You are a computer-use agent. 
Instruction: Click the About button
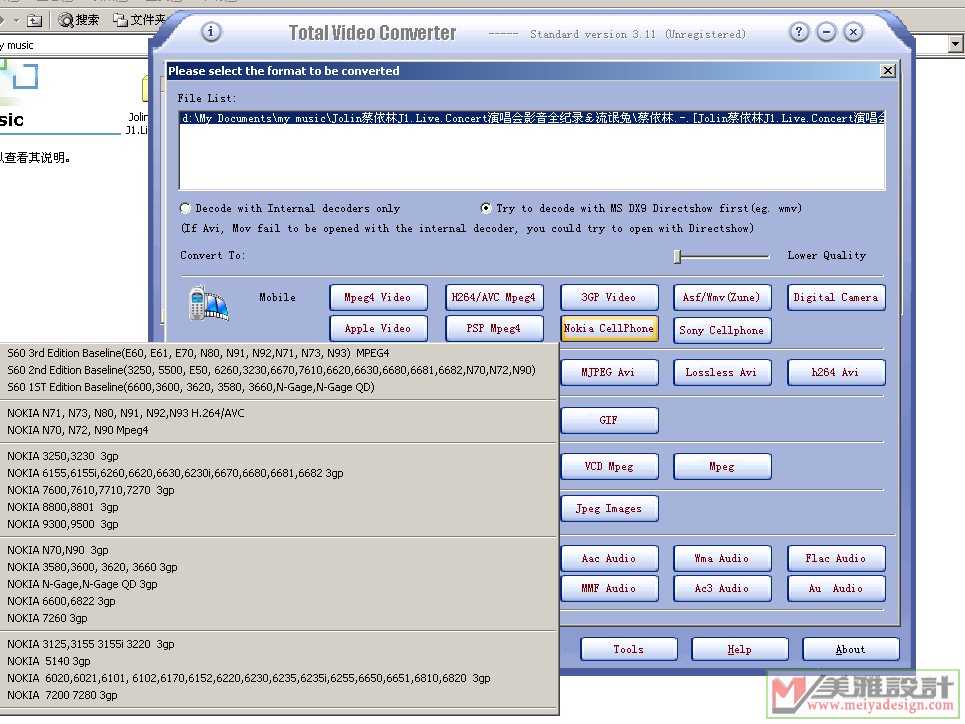coord(851,650)
